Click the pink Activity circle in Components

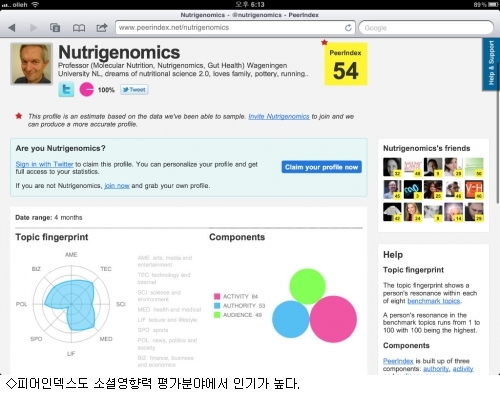(333, 319)
